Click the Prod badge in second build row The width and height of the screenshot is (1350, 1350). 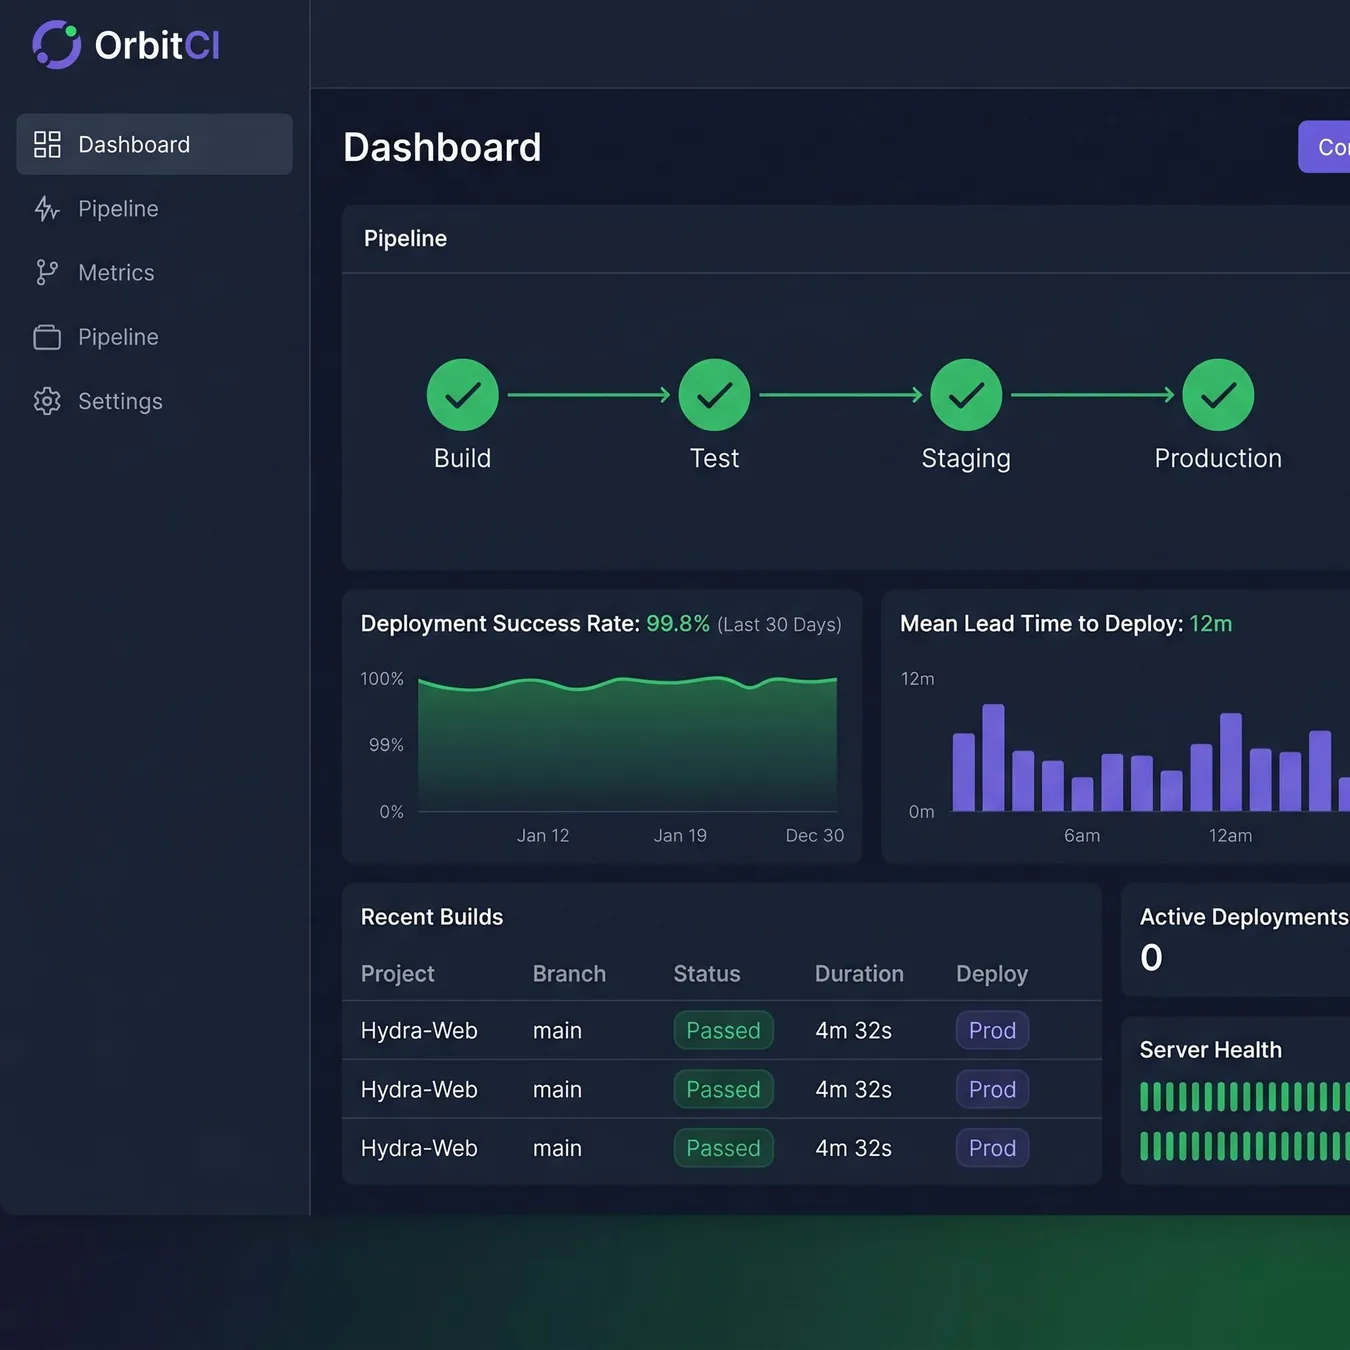click(993, 1090)
